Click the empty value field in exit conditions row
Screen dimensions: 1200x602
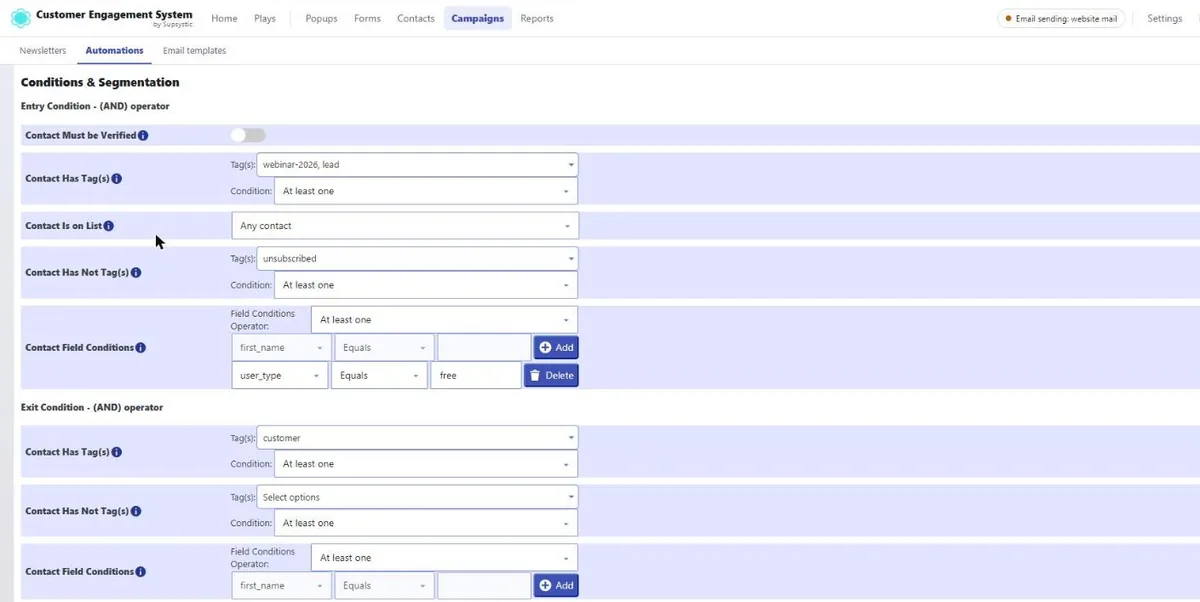coord(484,586)
